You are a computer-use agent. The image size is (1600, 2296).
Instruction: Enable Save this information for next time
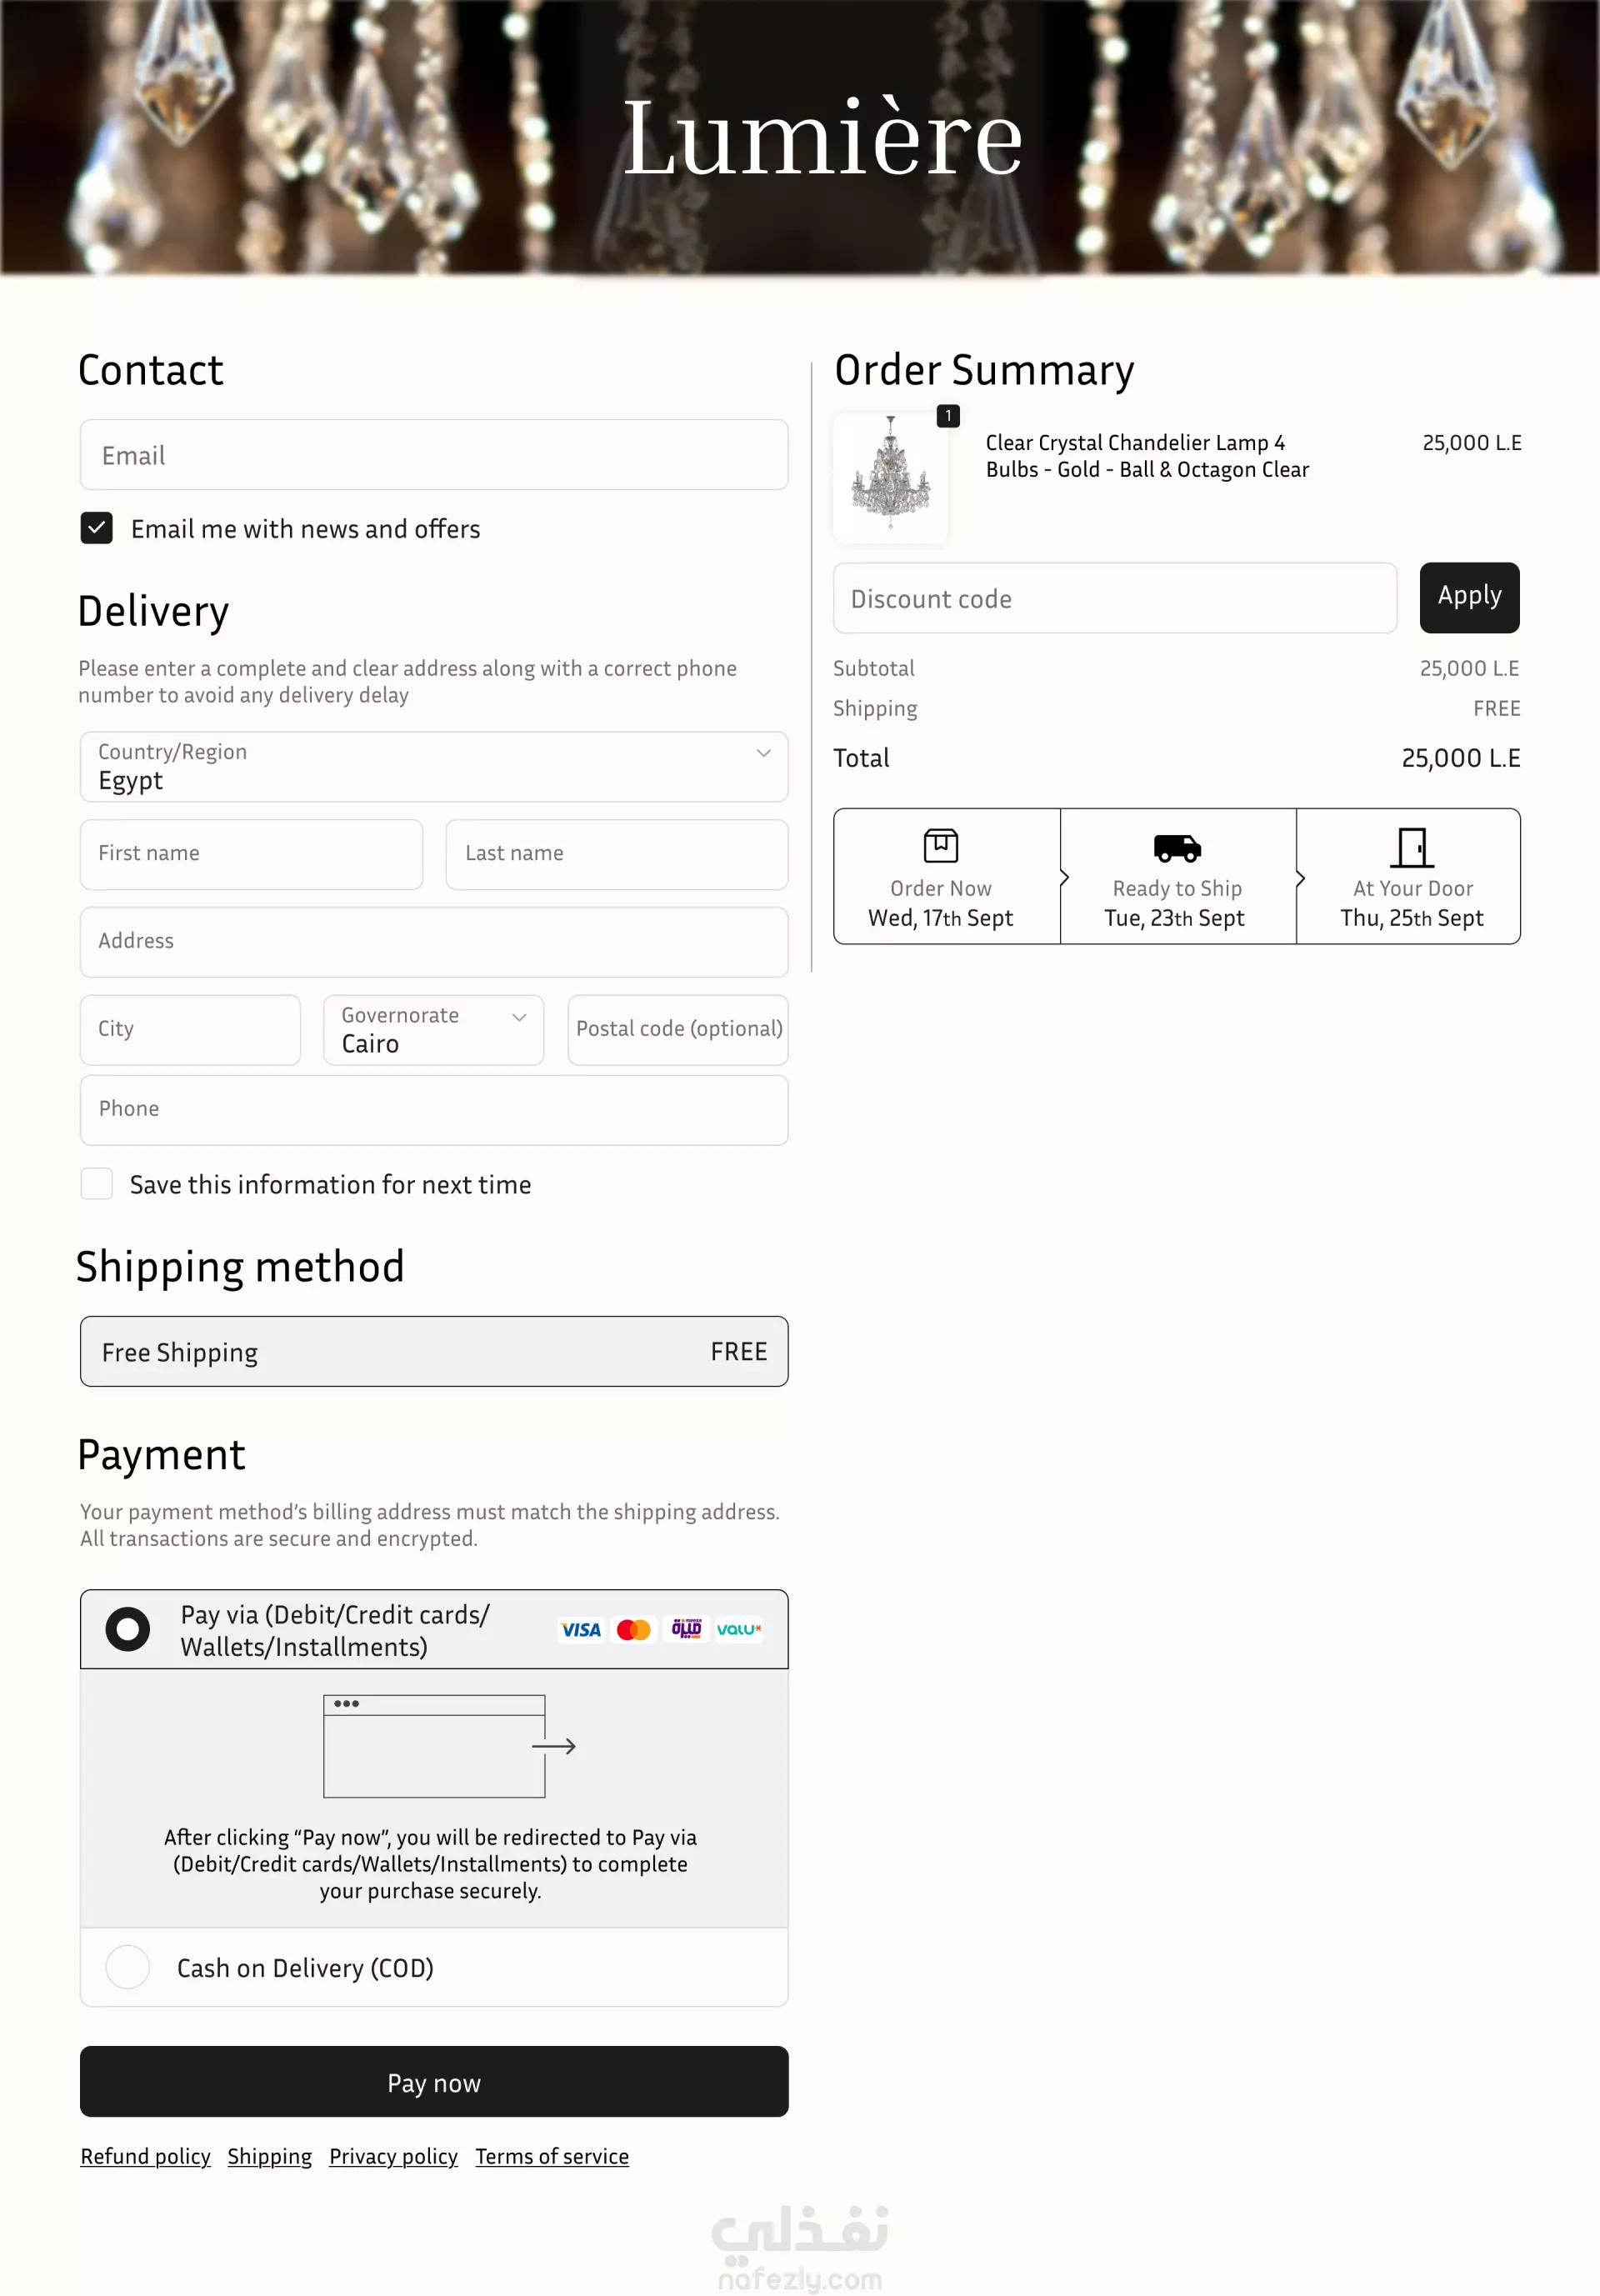97,1184
